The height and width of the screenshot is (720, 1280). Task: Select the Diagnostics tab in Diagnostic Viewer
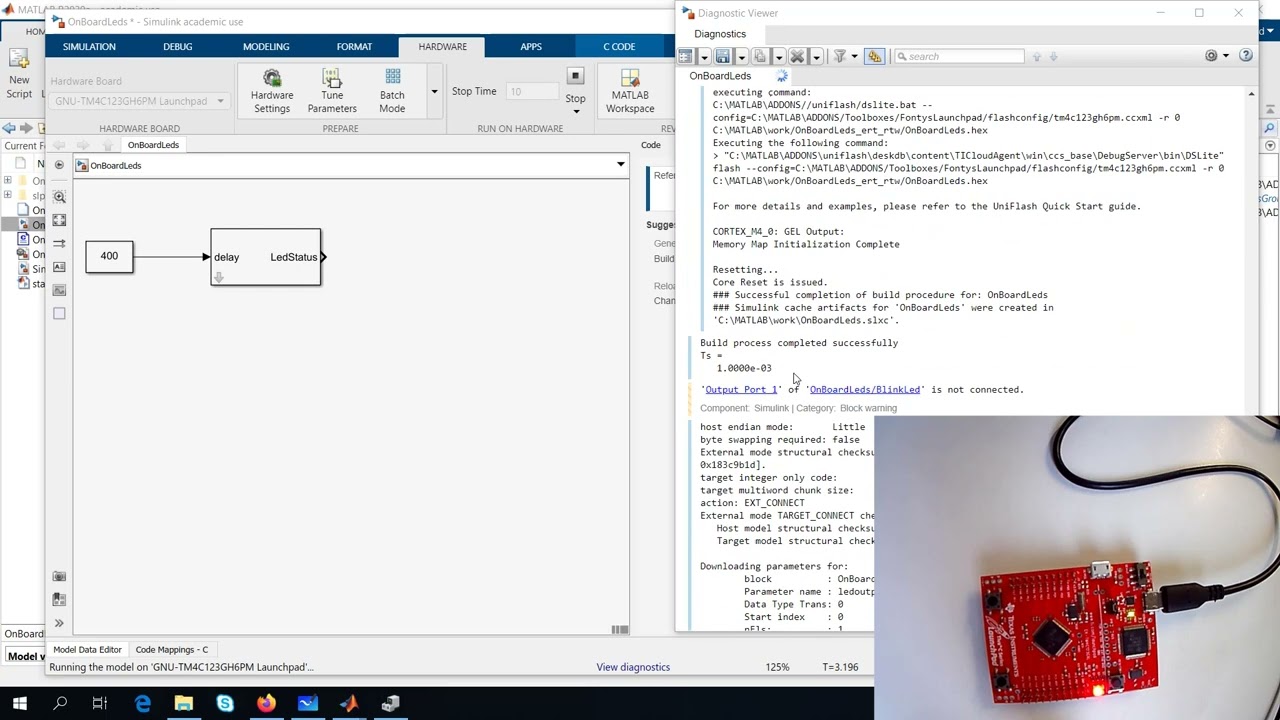pyautogui.click(x=720, y=34)
